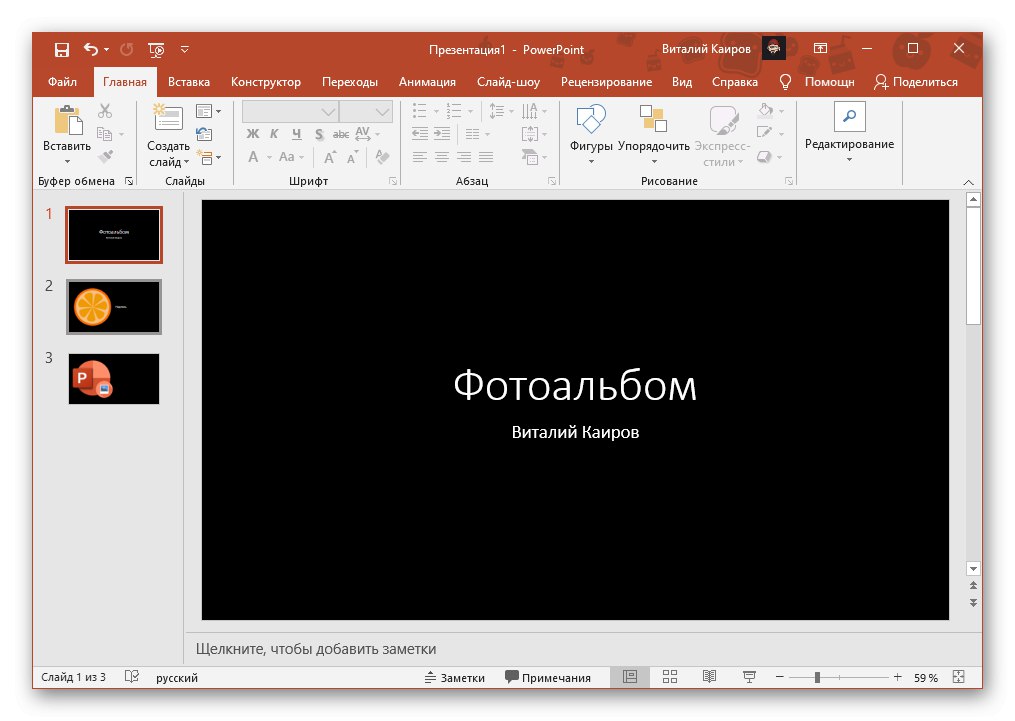
Task: Collapse the ribbon with the chevron
Action: click(967, 182)
